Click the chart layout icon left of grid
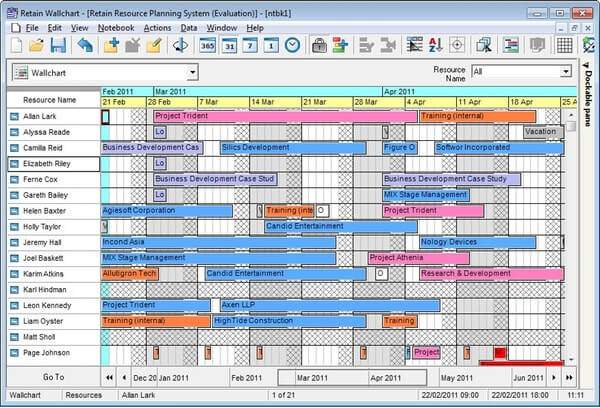This screenshot has height=408, width=600. pos(510,45)
